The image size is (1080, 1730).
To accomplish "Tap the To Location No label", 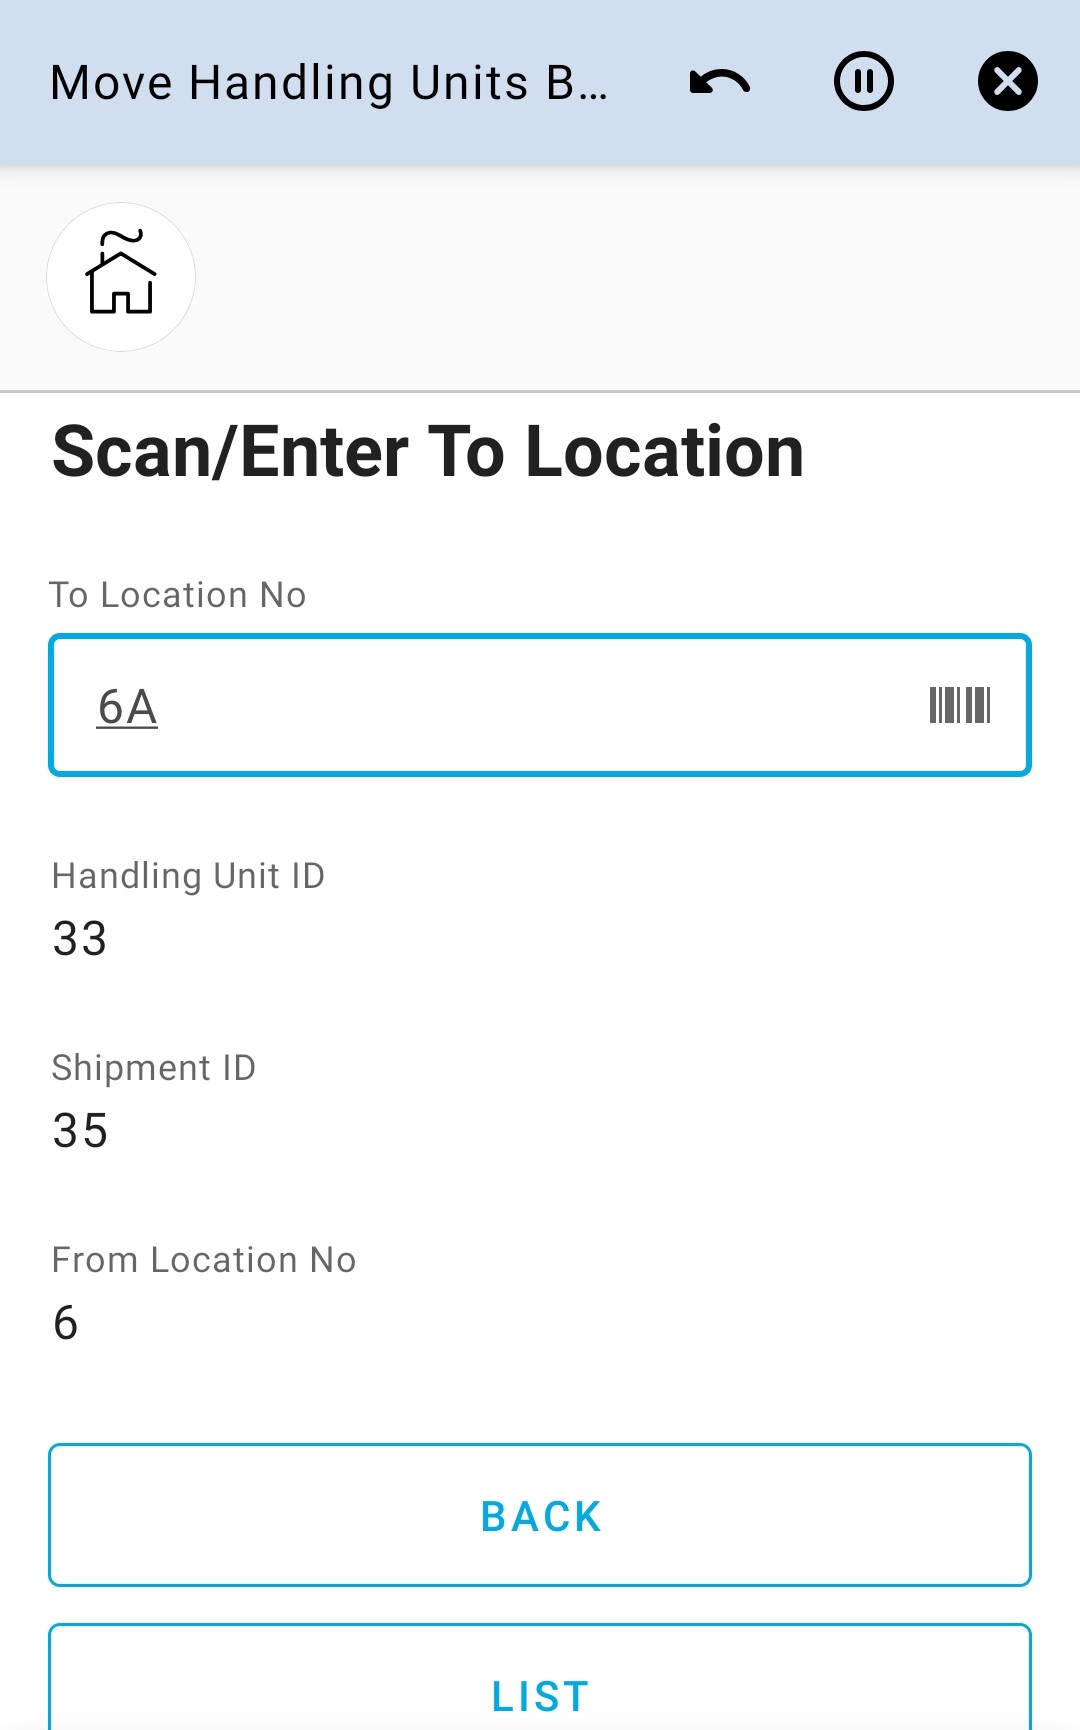I will (x=179, y=594).
